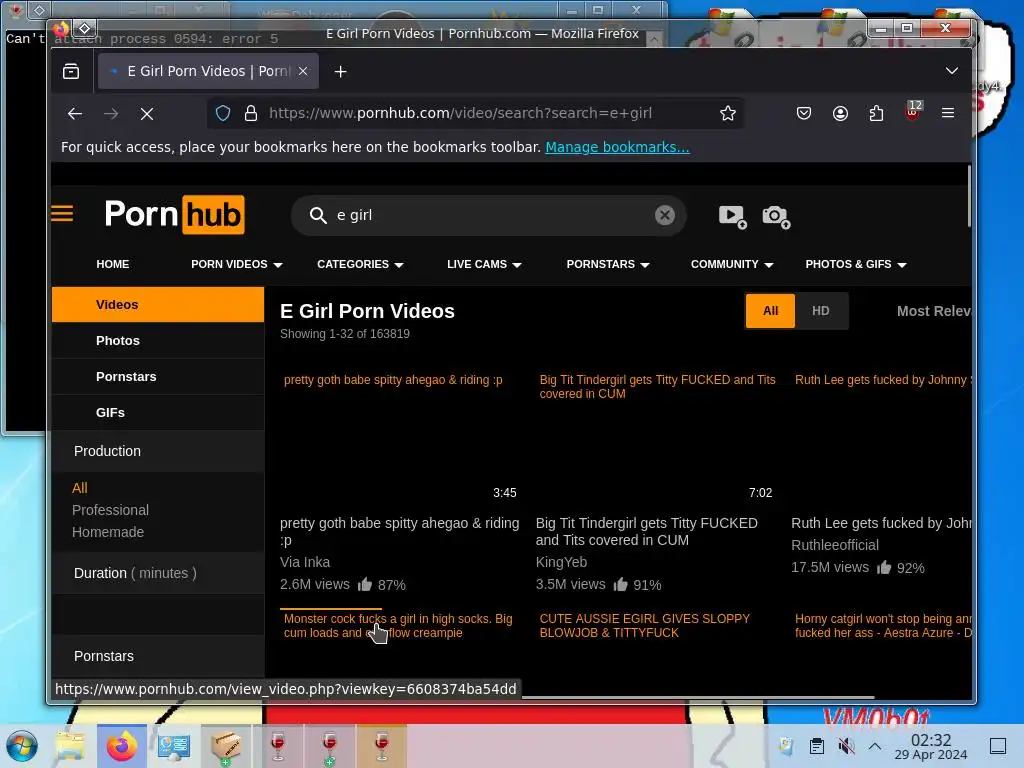Choose the Homemade production filter
Viewport: 1024px width, 768px height.
[x=108, y=532]
